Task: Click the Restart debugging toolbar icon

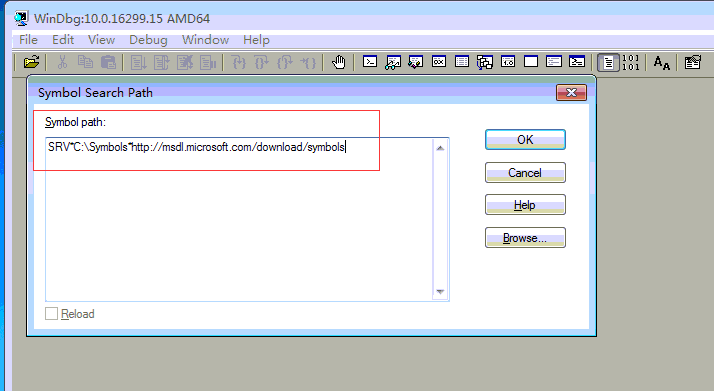Action: [161, 62]
